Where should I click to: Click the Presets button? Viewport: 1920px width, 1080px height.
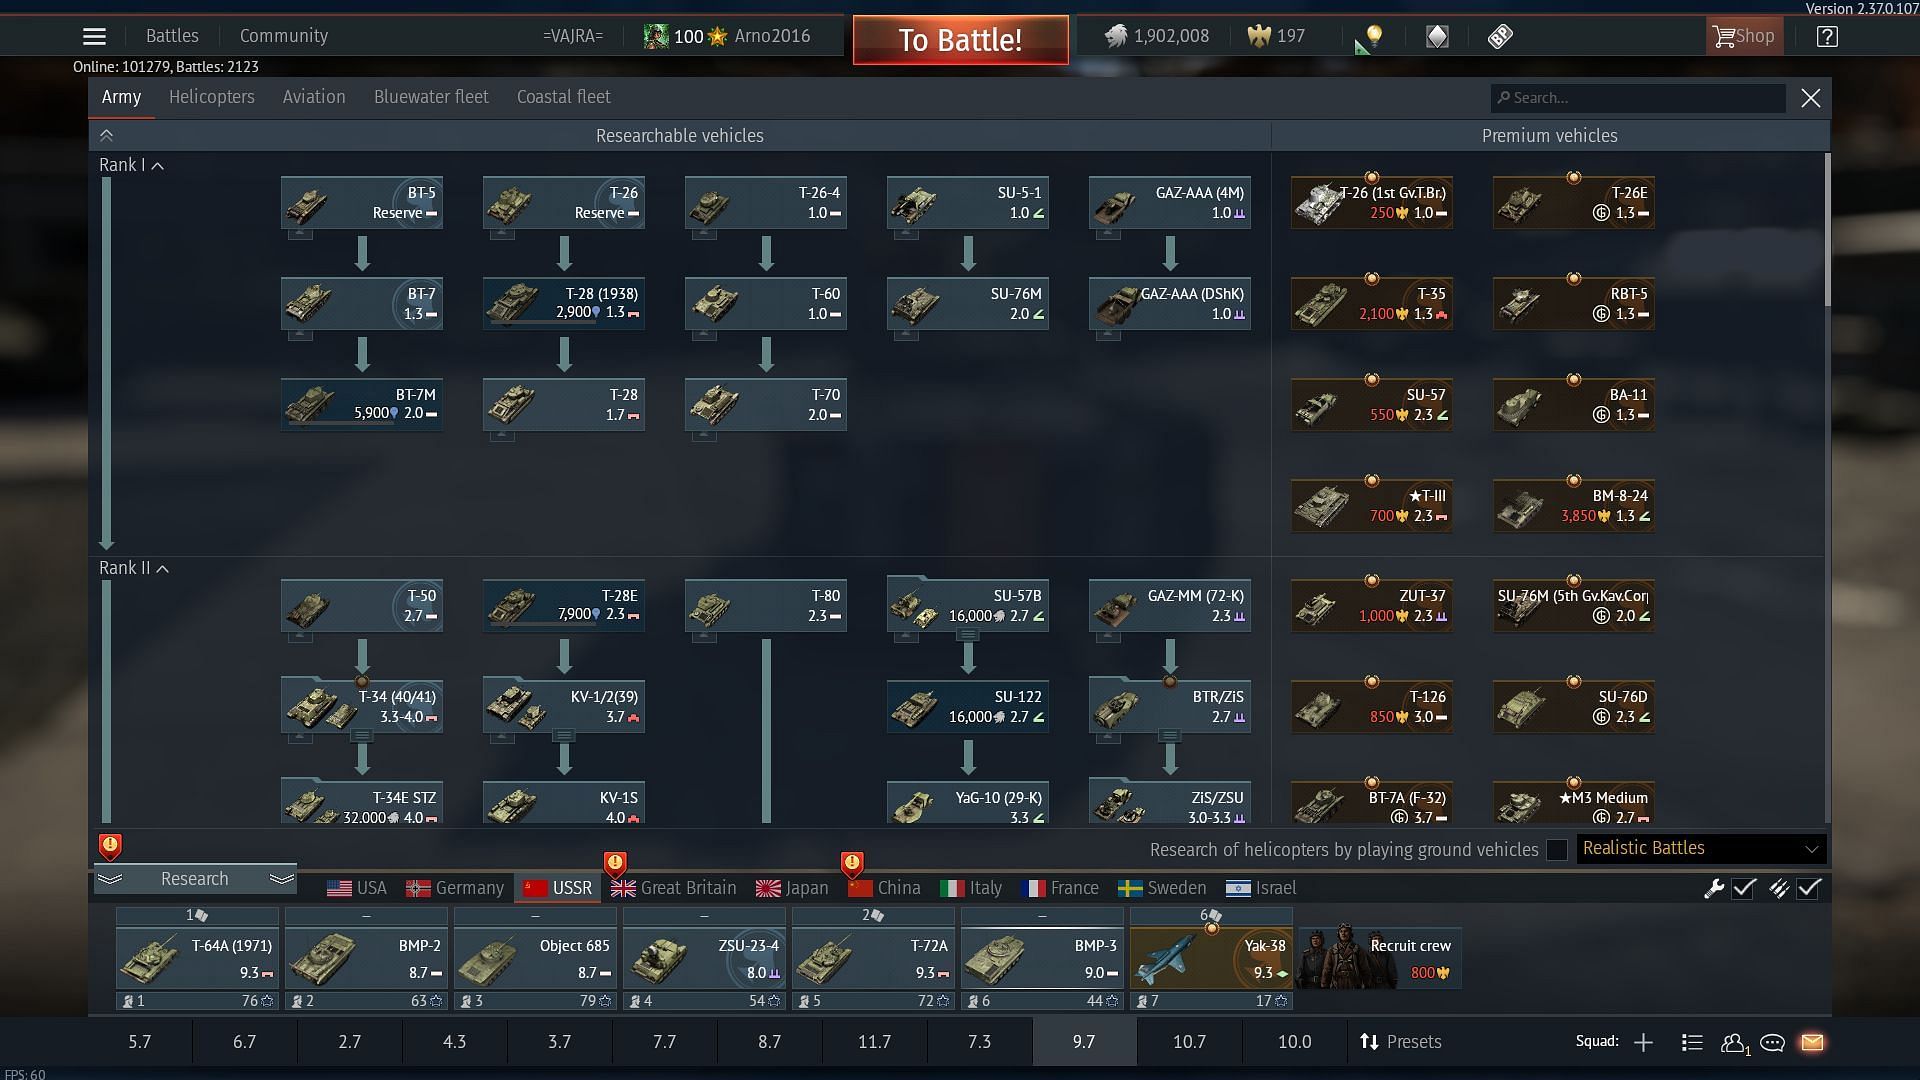coord(1400,1042)
